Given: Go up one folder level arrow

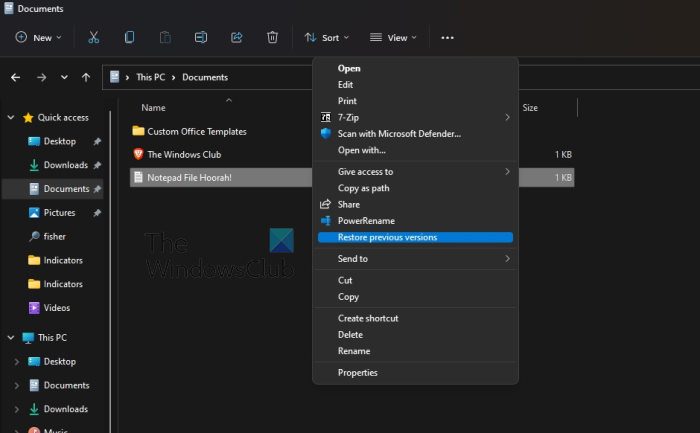Looking at the screenshot, I should point(87,77).
